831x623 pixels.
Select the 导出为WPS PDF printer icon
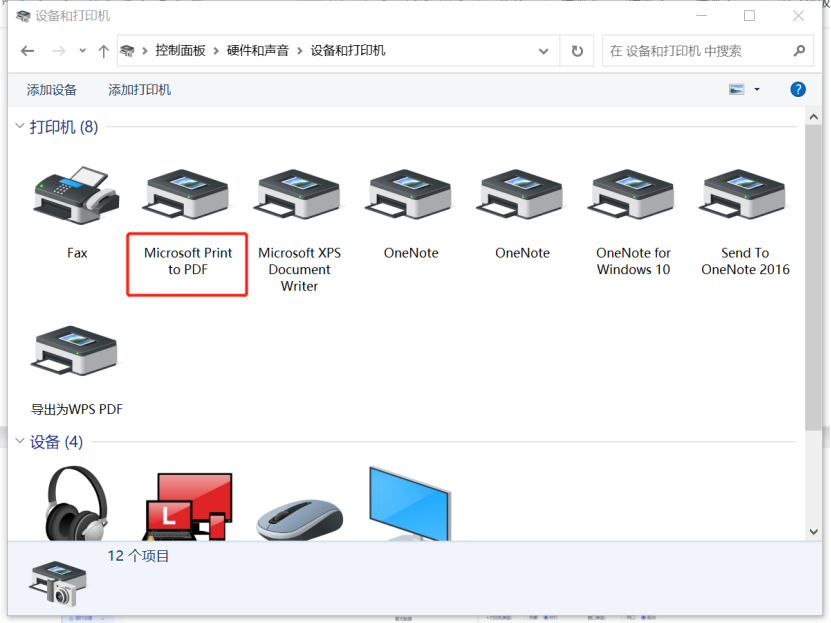(x=76, y=351)
